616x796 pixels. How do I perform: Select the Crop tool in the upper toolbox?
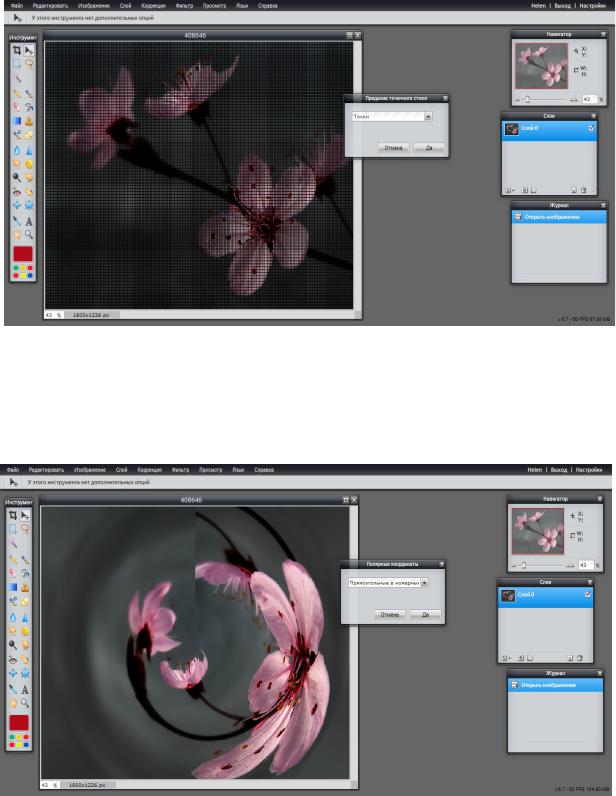pos(16,48)
